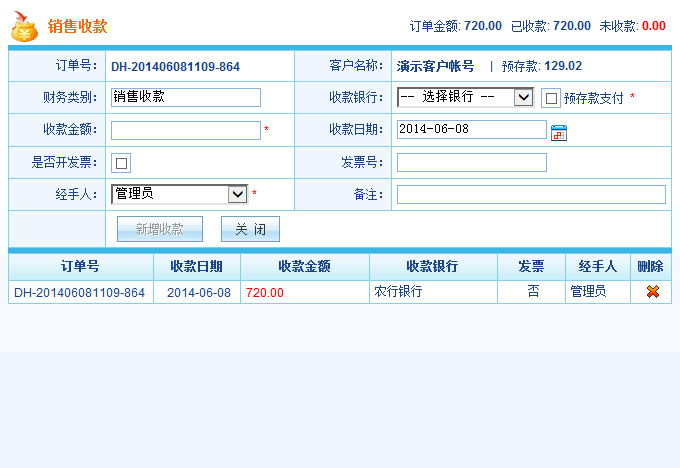Click the 收款日期 date field

coord(471,130)
